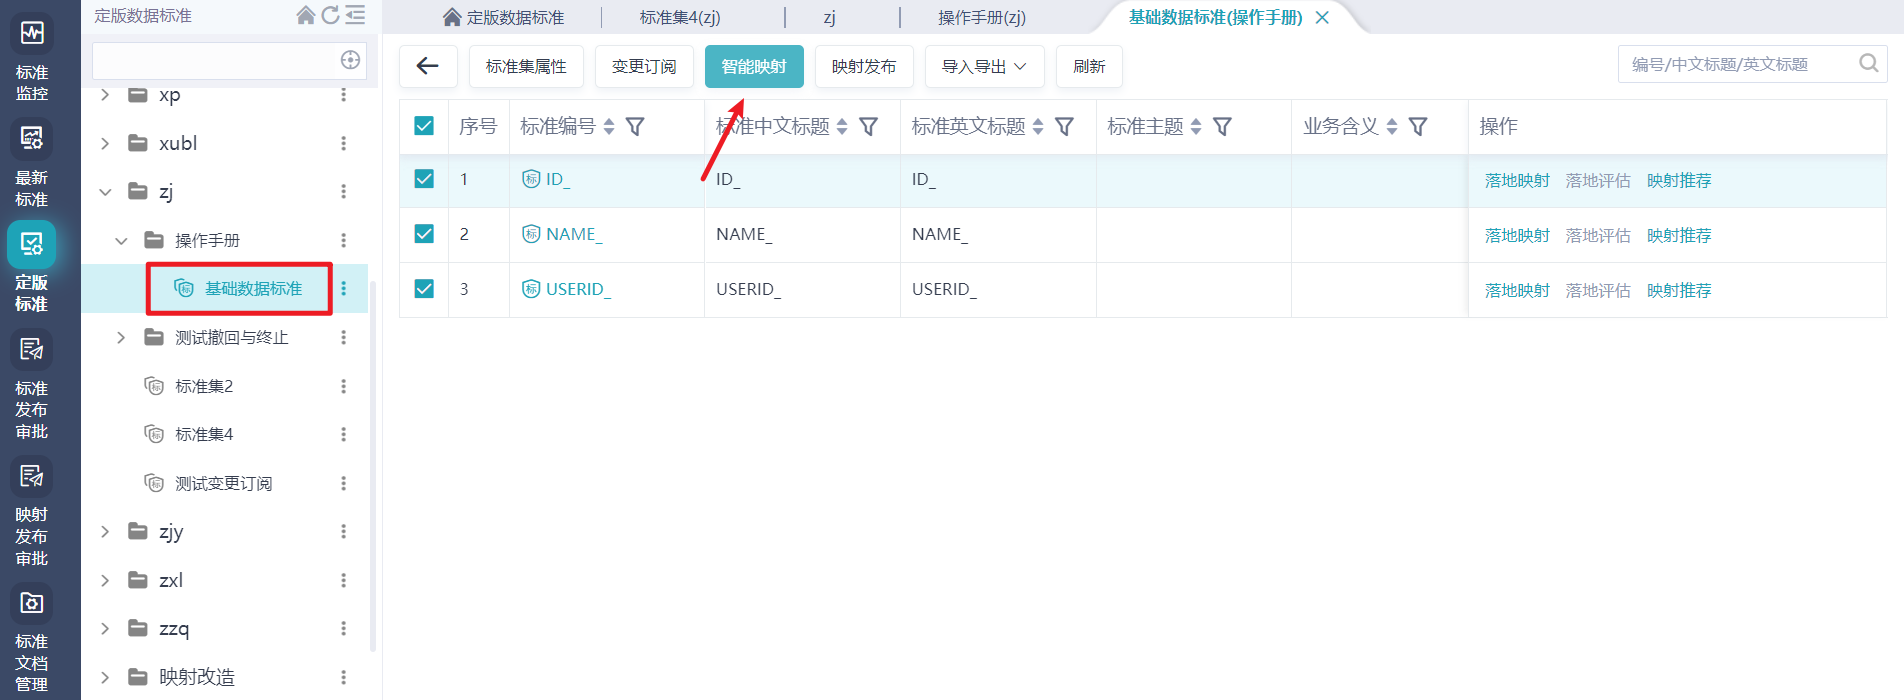This screenshot has height=700, width=1904.
Task: Open the three-dot menu beside 基础数据标准
Action: 344,289
